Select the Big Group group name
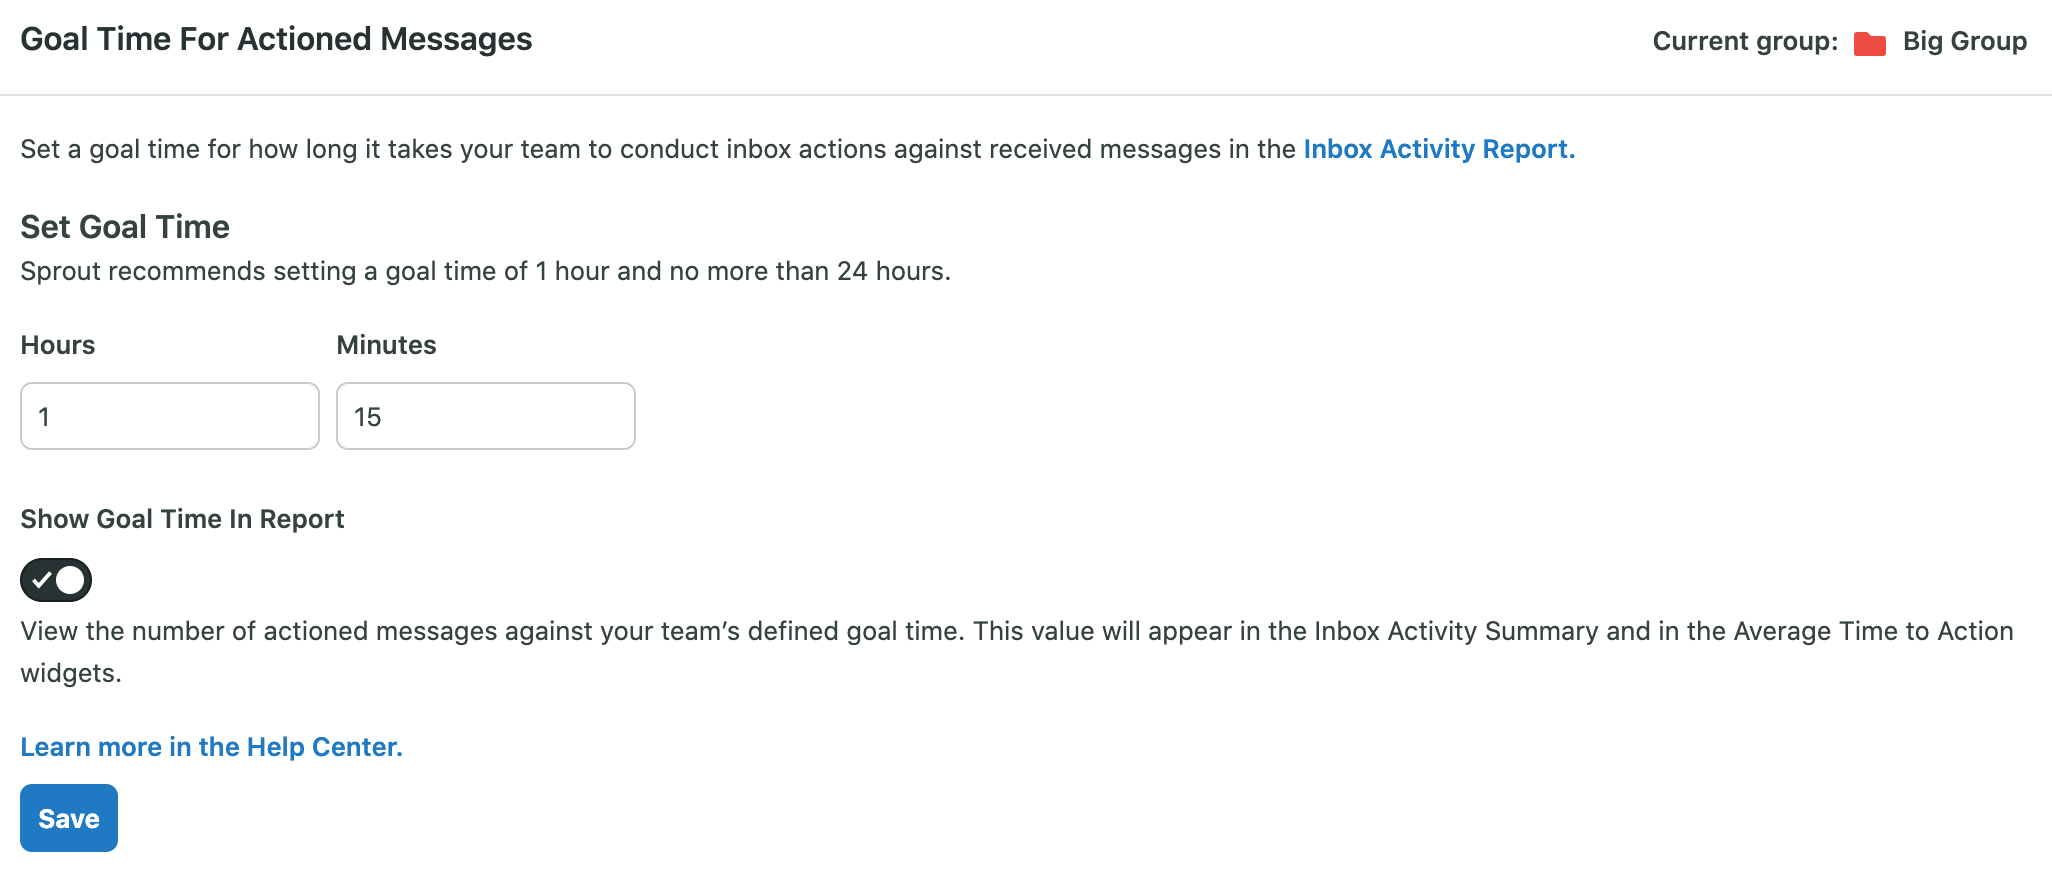Screen dimensions: 2052x870 [x=1963, y=41]
